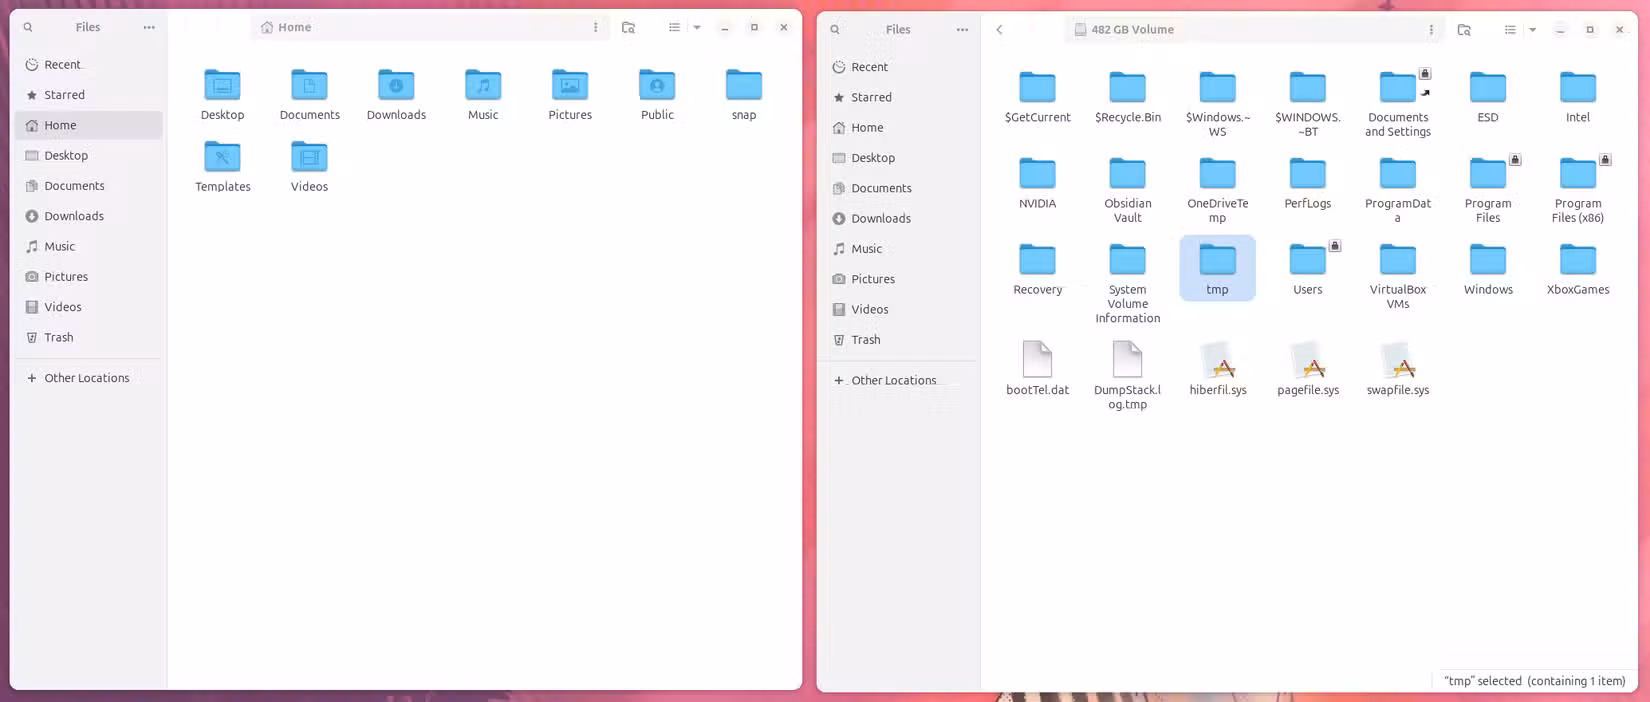
Task: Select $WINDOWS.~BT folder
Action: click(x=1307, y=104)
